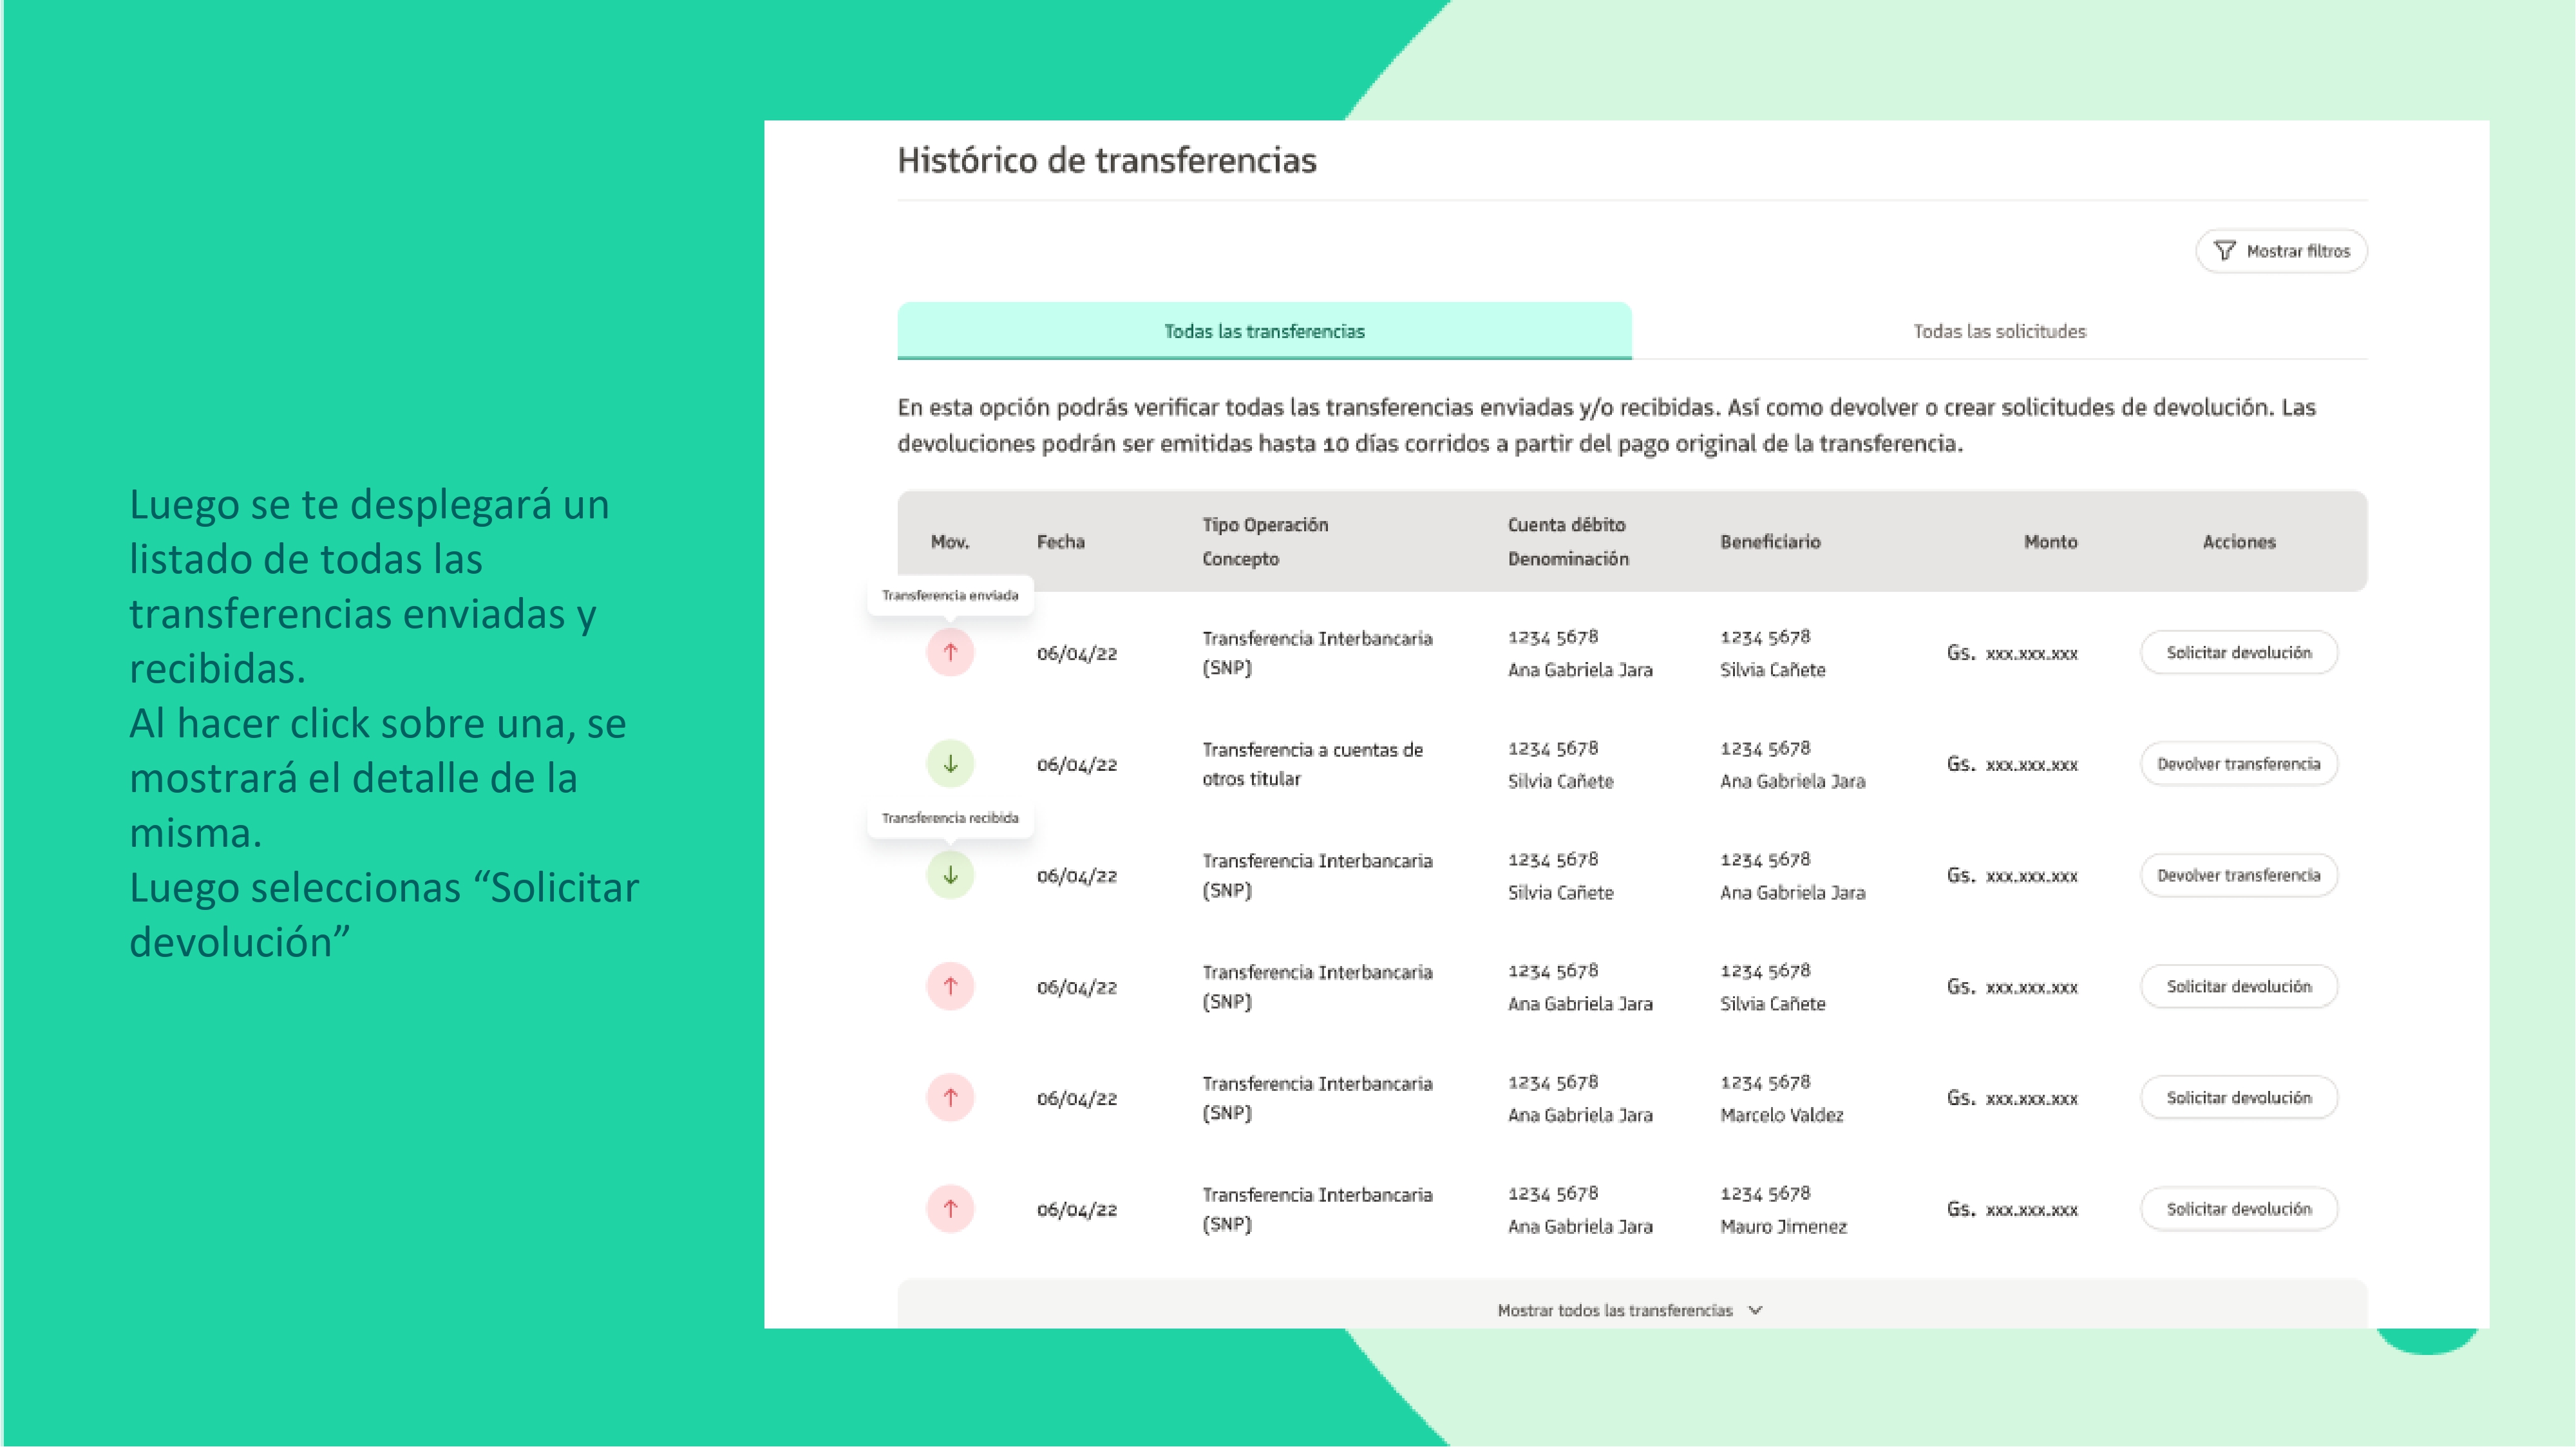Screen dimensions: 2576x1449
Task: Click the 'Denominación' header label
Action: [x=1568, y=559]
